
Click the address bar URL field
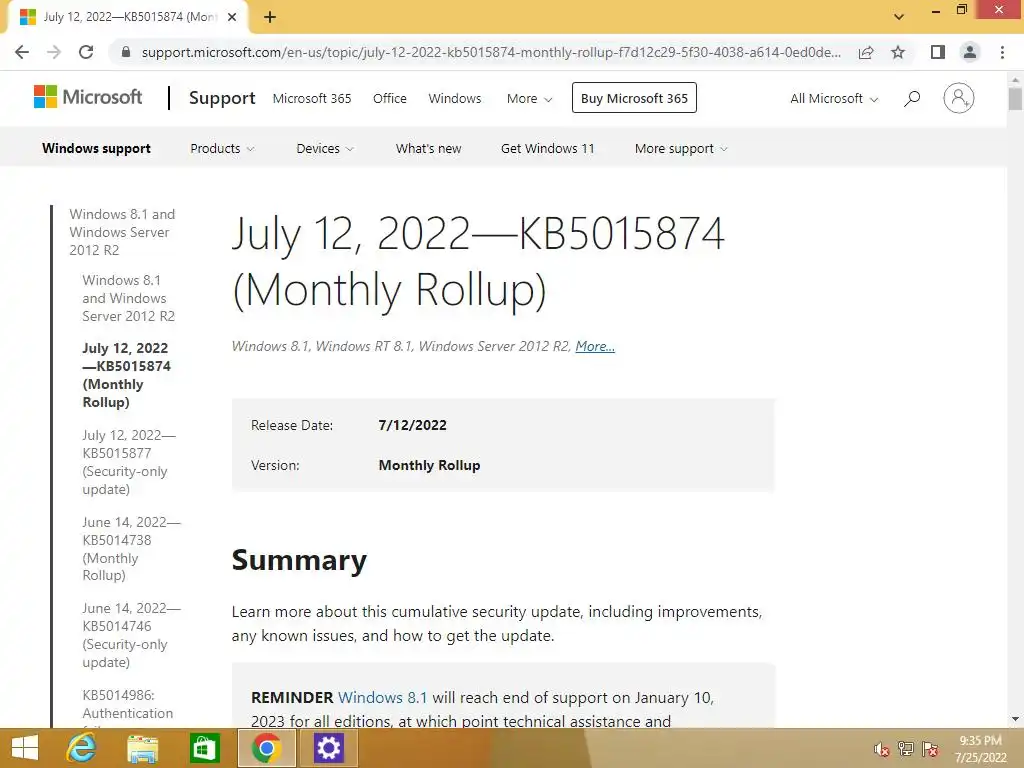pos(491,52)
